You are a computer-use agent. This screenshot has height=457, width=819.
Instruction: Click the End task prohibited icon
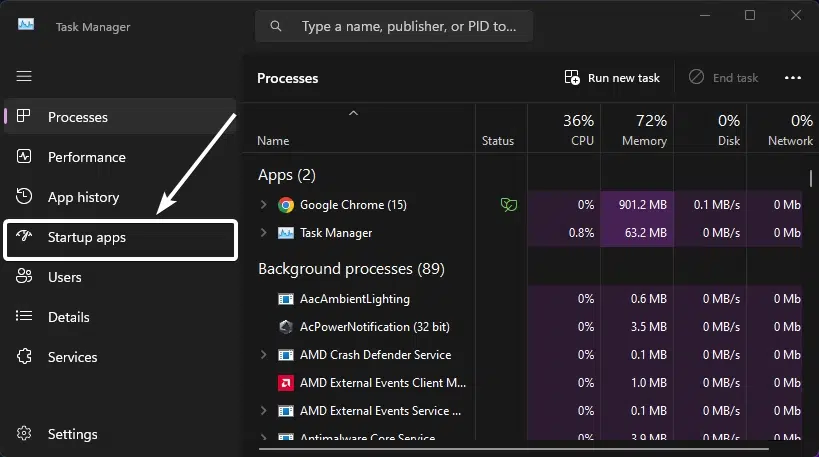[x=696, y=77]
